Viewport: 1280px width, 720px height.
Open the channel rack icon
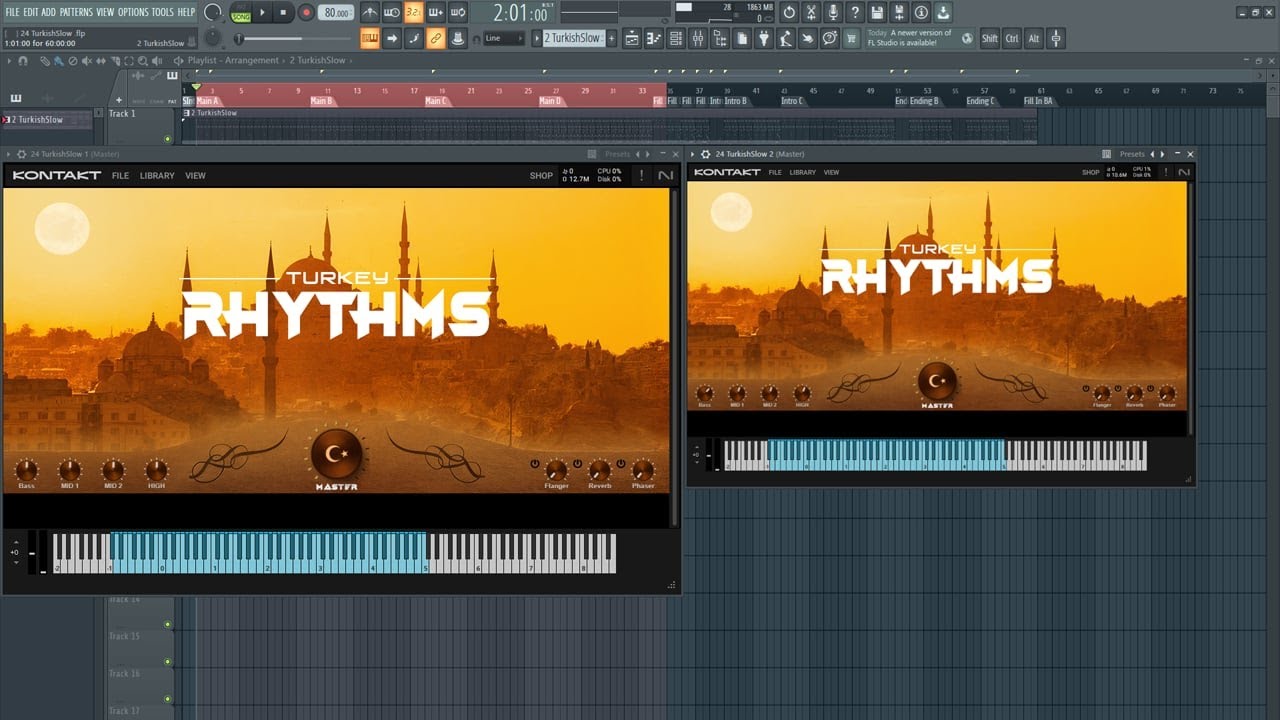[x=676, y=38]
